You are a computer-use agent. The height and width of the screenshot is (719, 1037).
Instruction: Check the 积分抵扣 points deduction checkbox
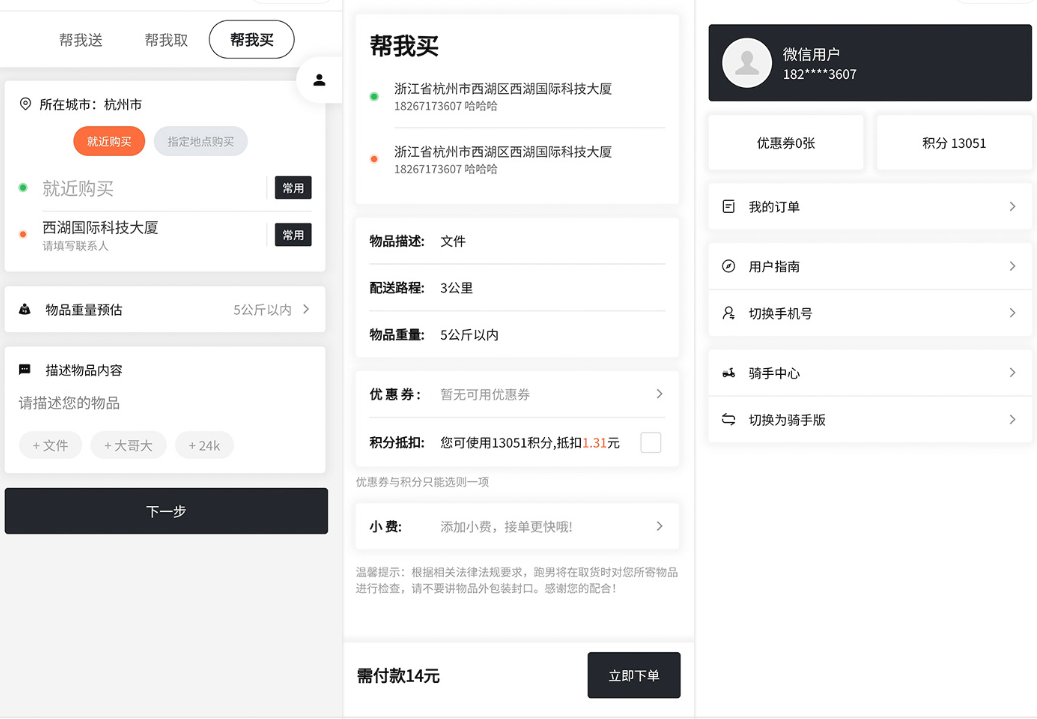pos(650,441)
